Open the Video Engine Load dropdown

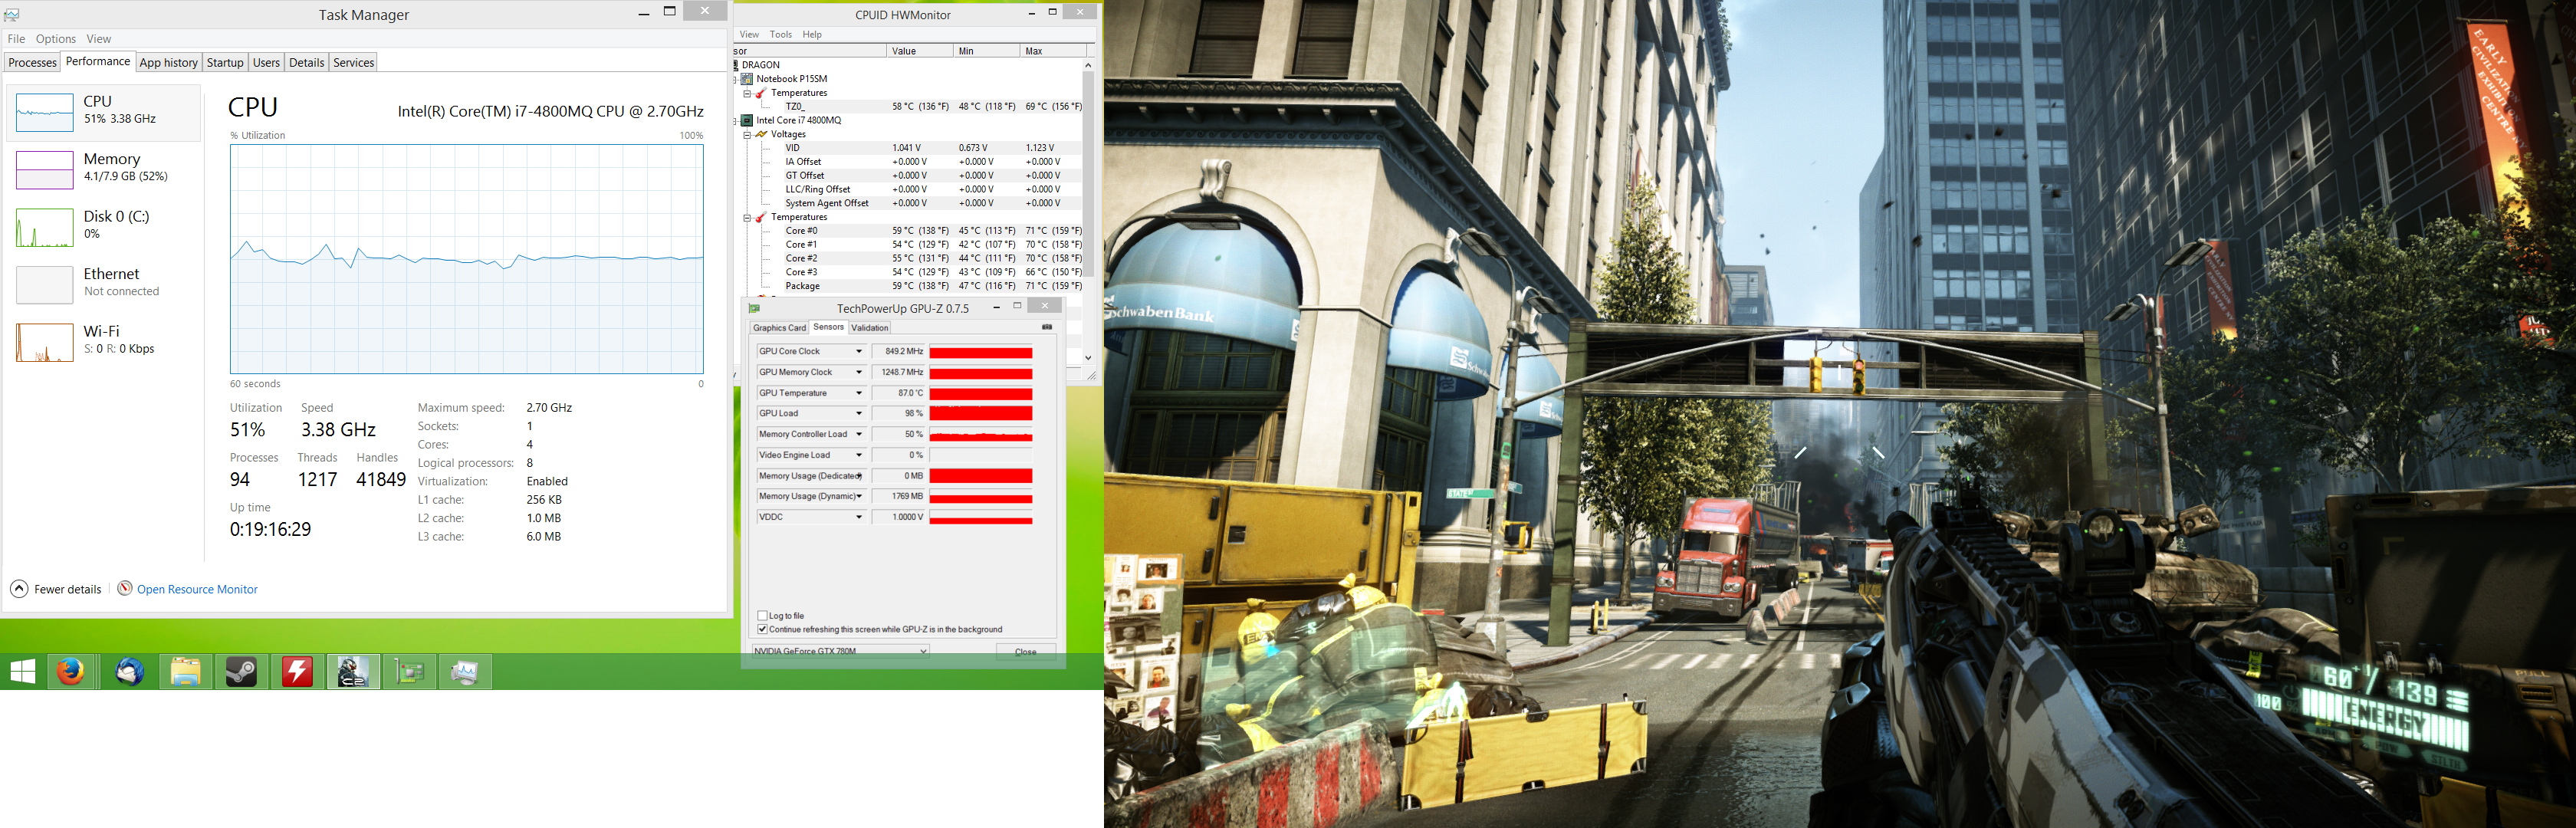858,455
